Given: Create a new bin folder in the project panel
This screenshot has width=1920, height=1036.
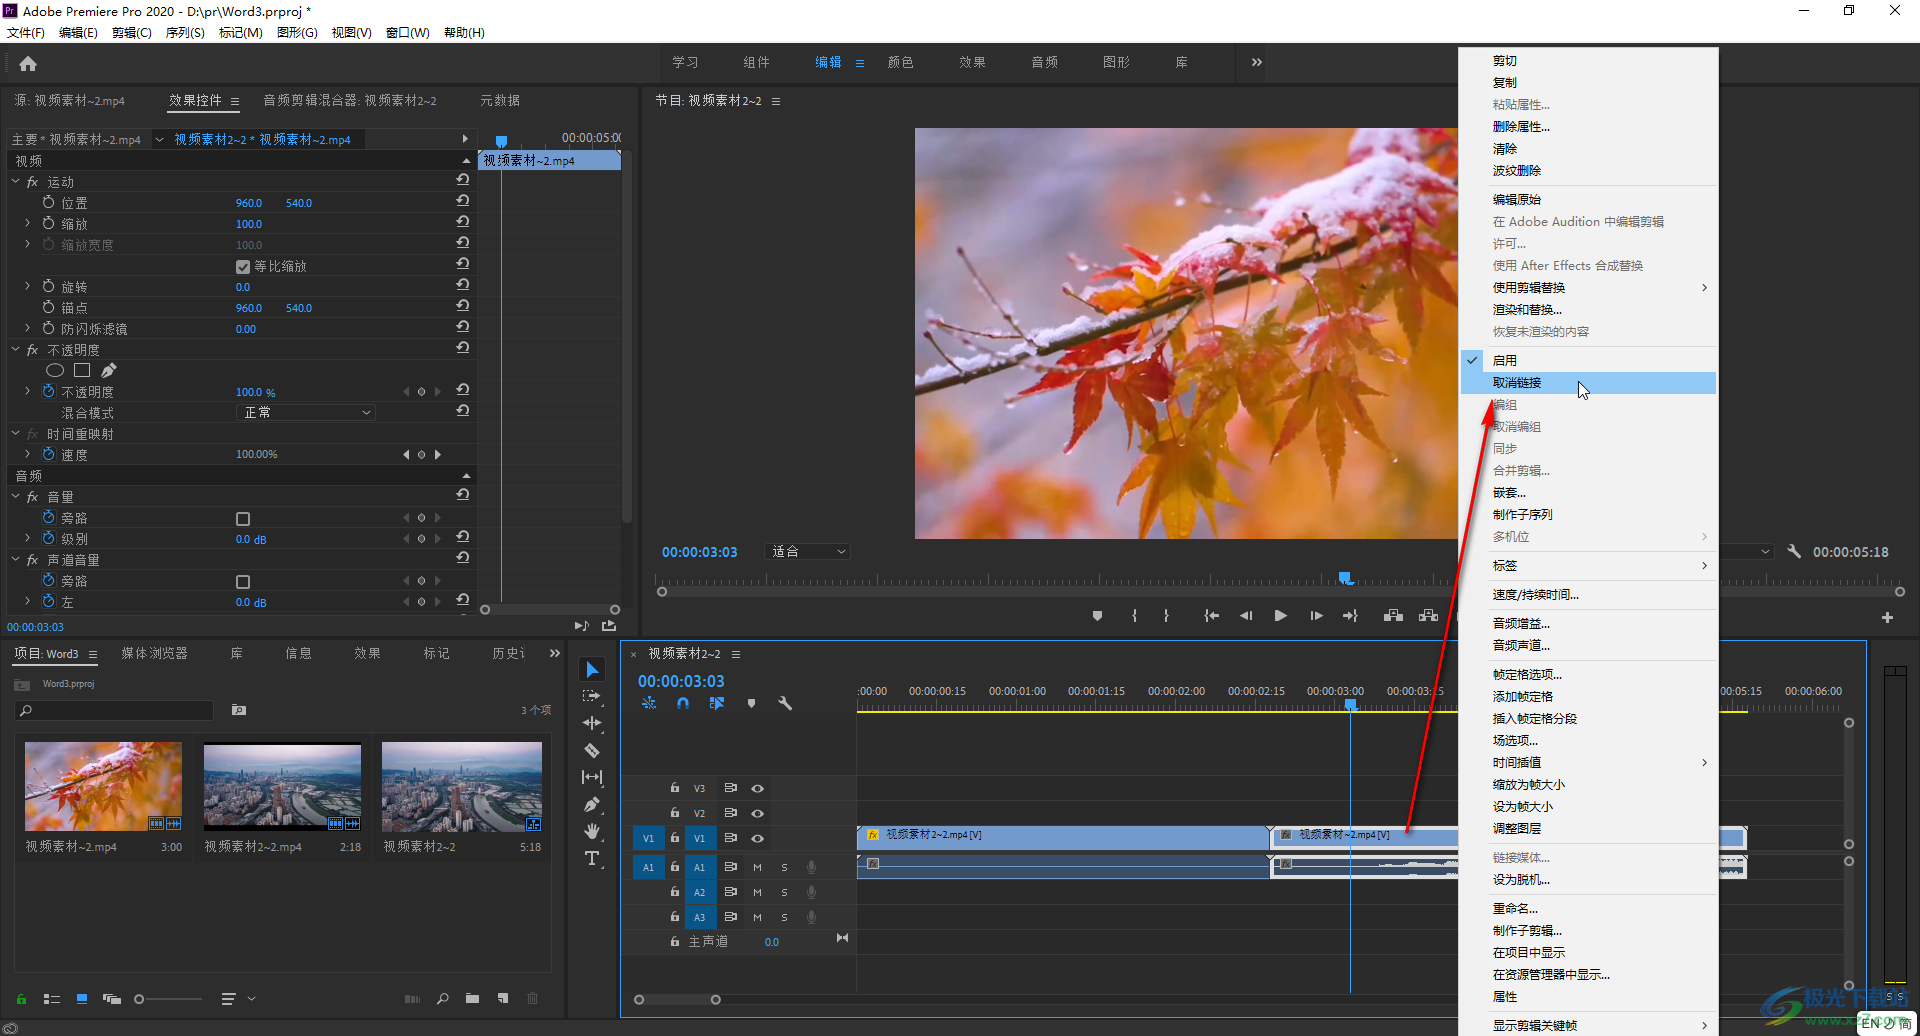Looking at the screenshot, I should tap(472, 998).
